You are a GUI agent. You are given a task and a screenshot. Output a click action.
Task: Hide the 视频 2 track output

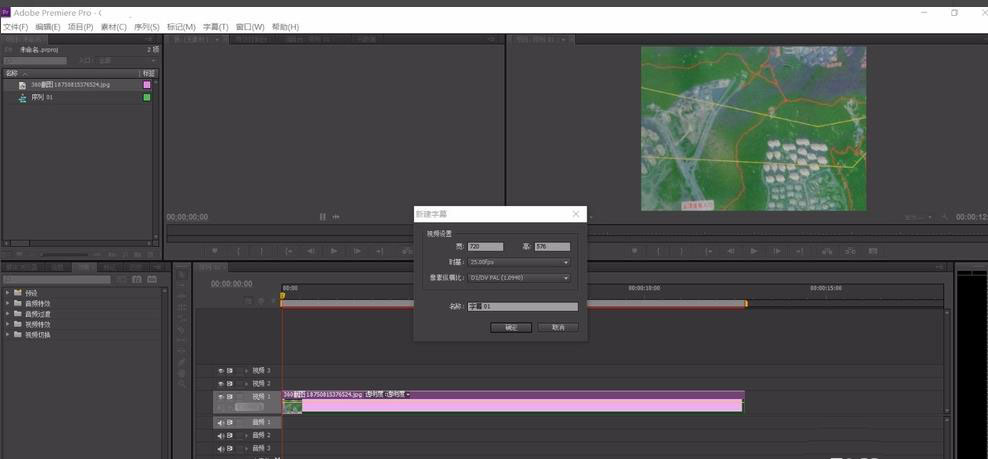pos(221,383)
